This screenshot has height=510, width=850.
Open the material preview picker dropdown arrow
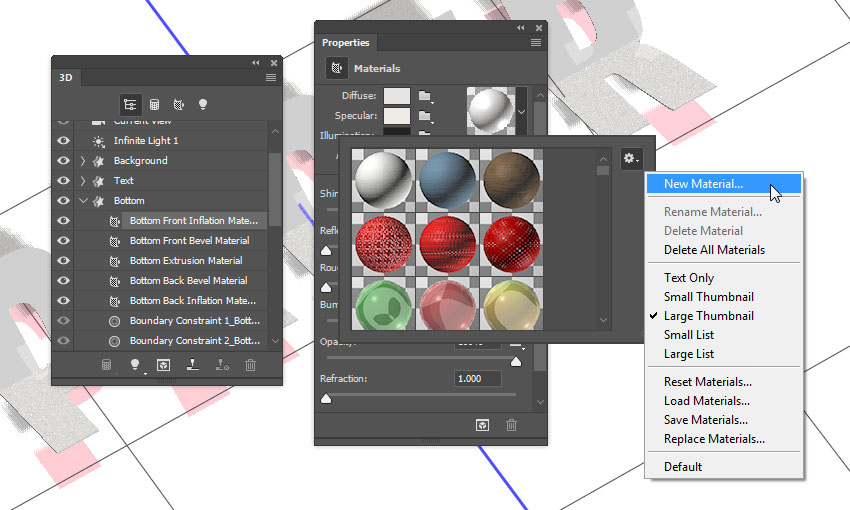[521, 112]
